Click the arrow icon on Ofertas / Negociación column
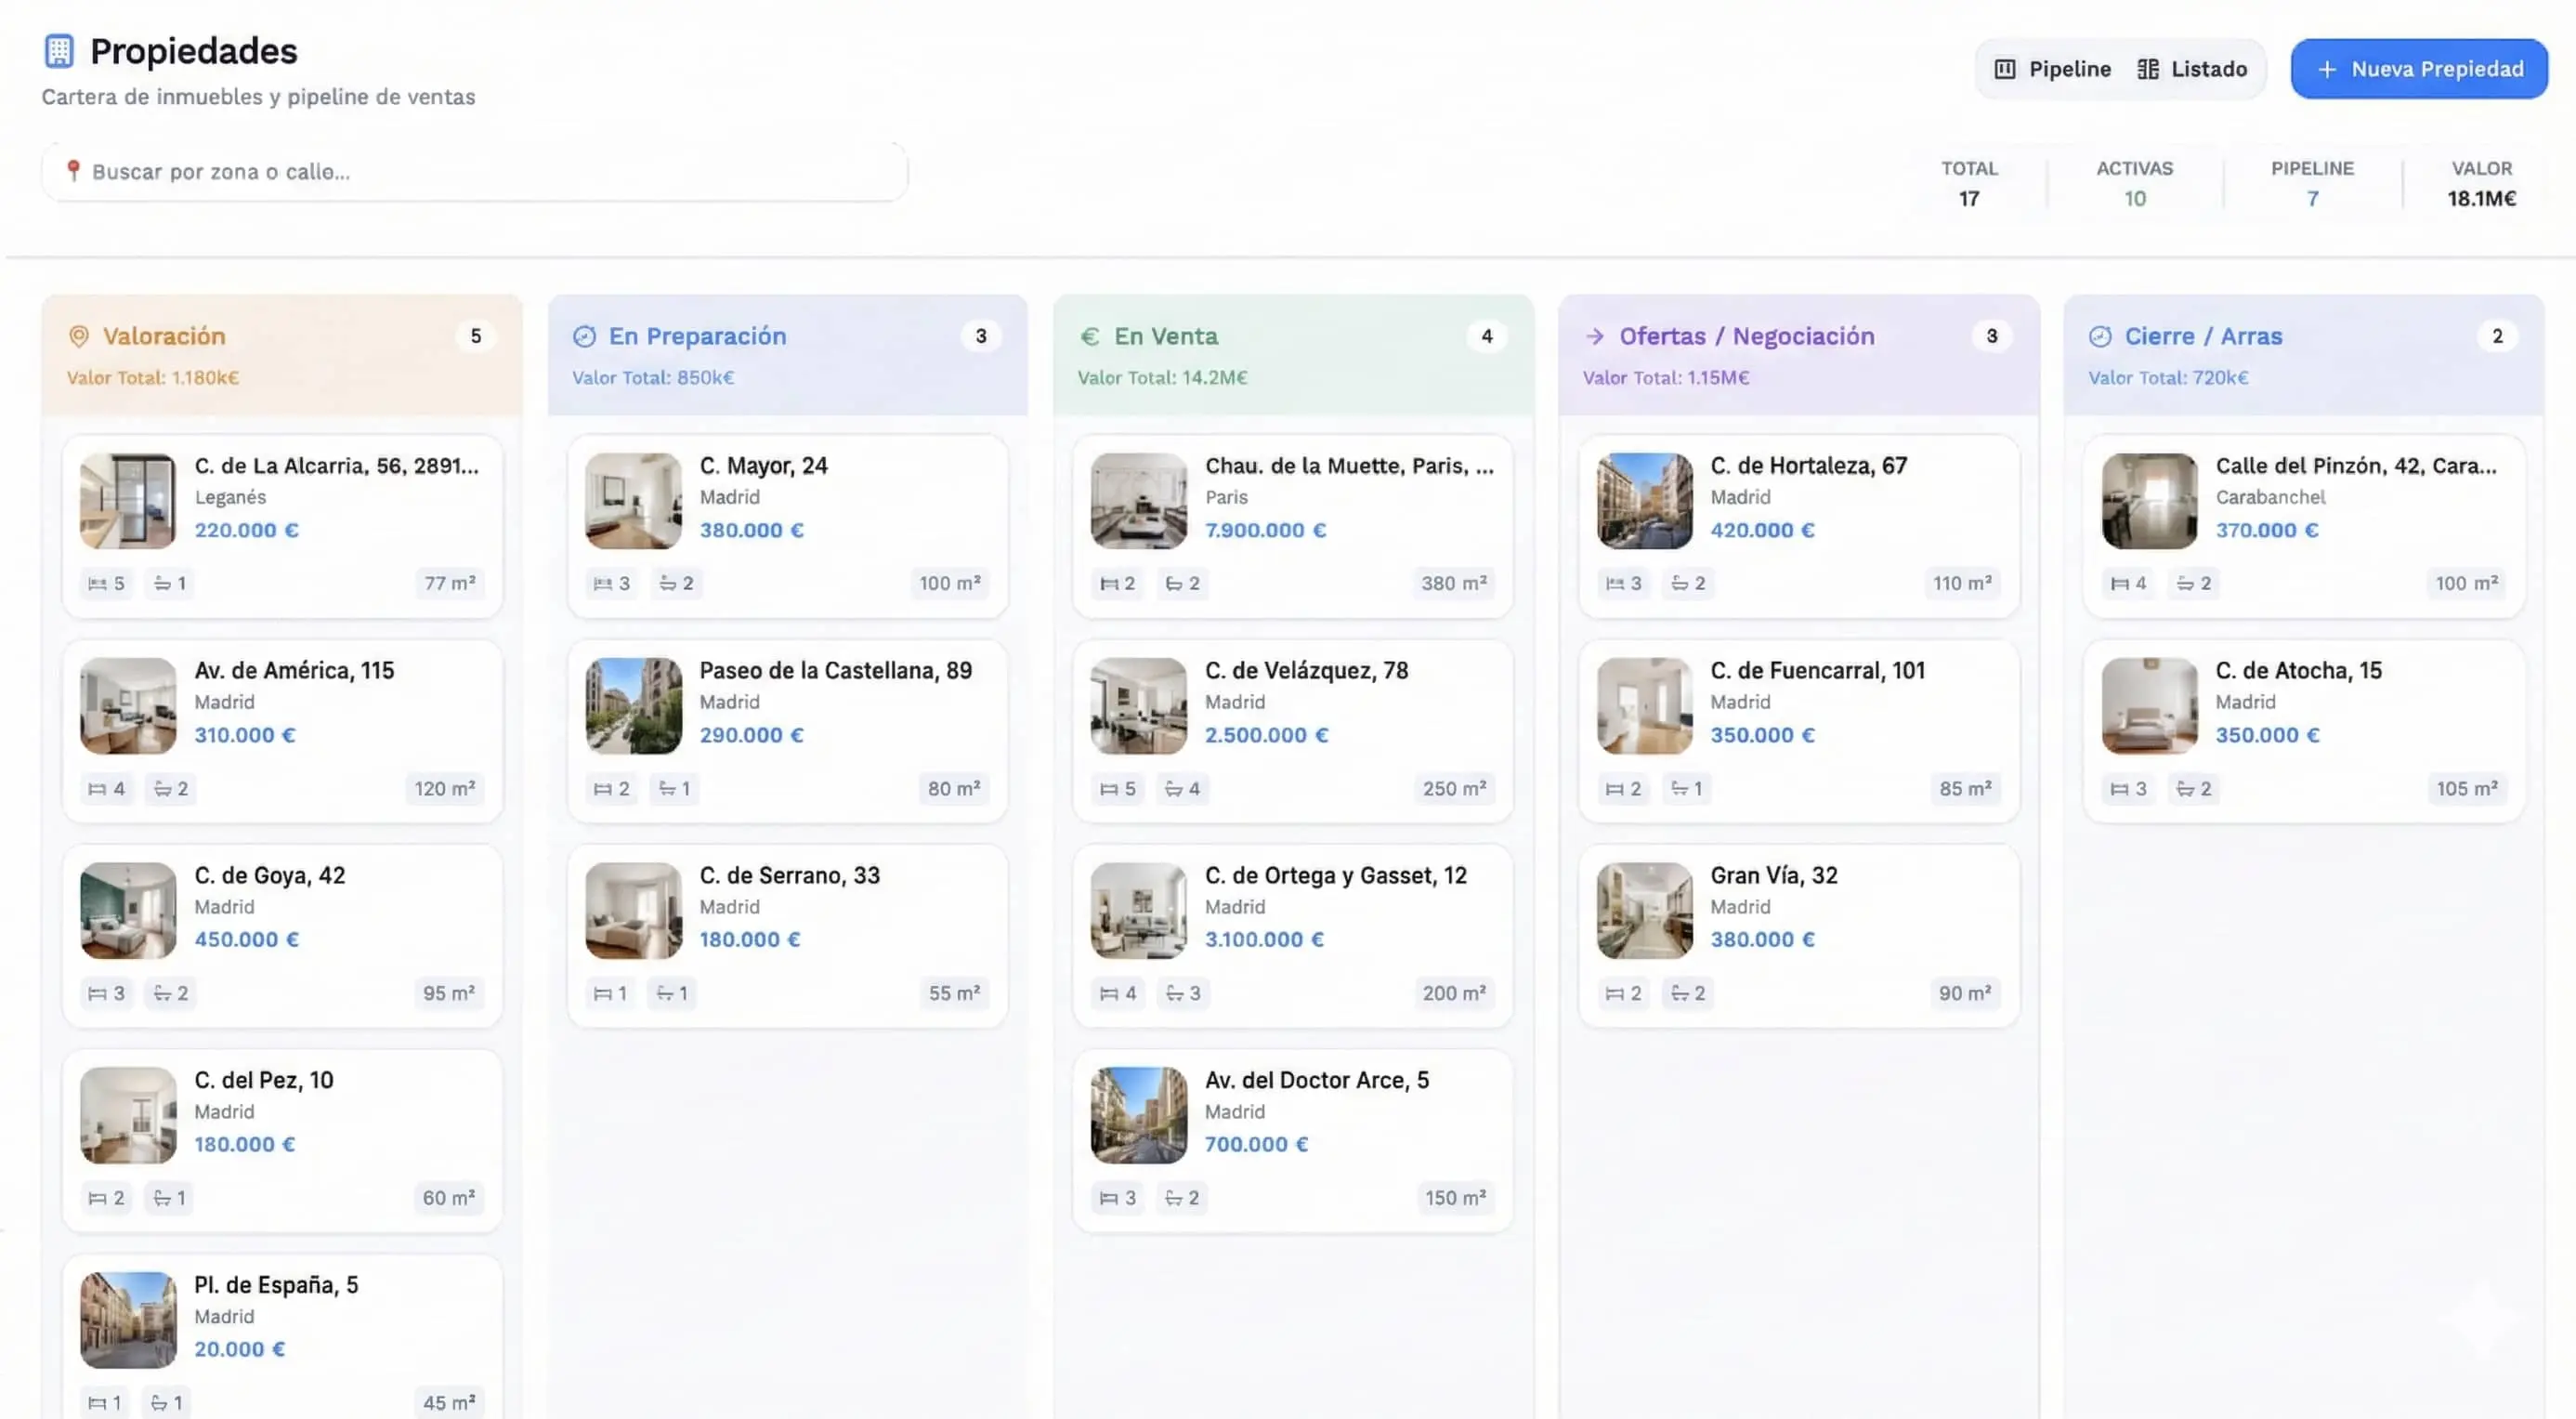The height and width of the screenshot is (1419, 2576). [1594, 336]
